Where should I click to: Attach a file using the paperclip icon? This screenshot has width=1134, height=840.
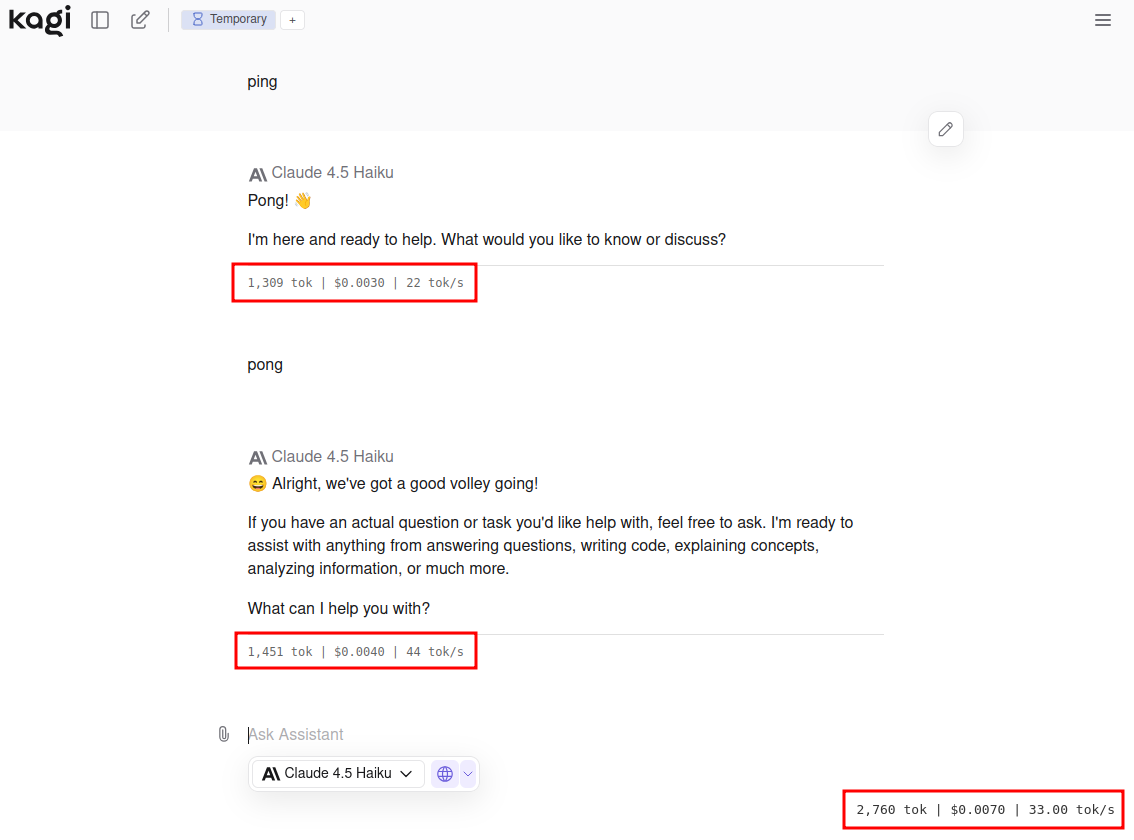224,734
